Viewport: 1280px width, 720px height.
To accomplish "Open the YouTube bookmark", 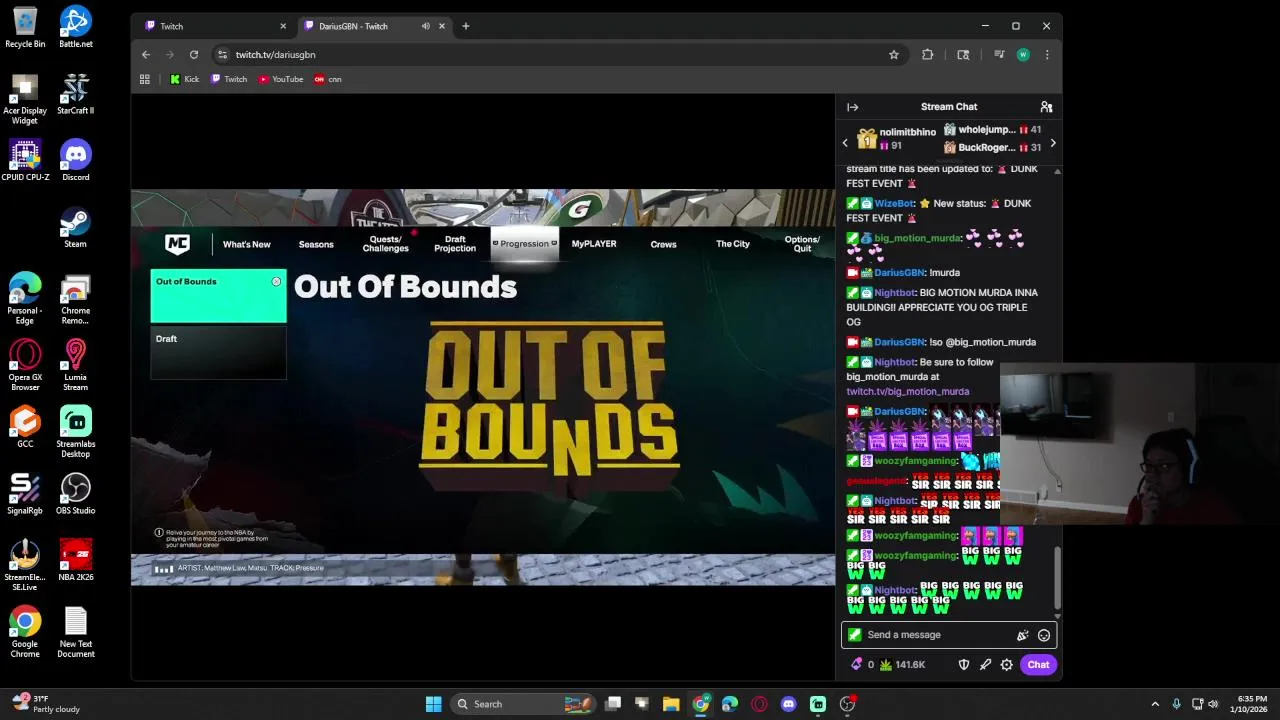I will (x=281, y=79).
